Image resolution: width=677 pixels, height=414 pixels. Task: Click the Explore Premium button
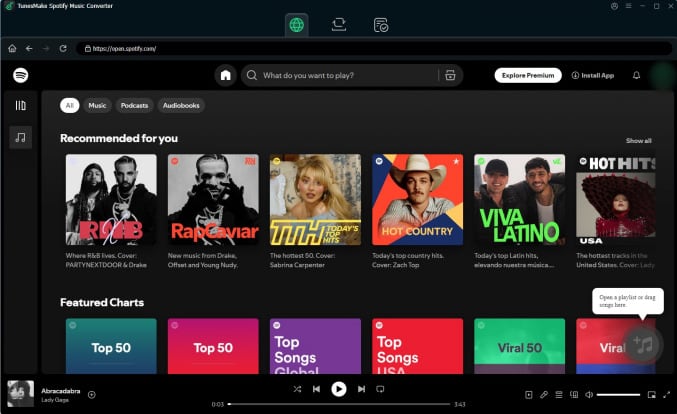(527, 75)
